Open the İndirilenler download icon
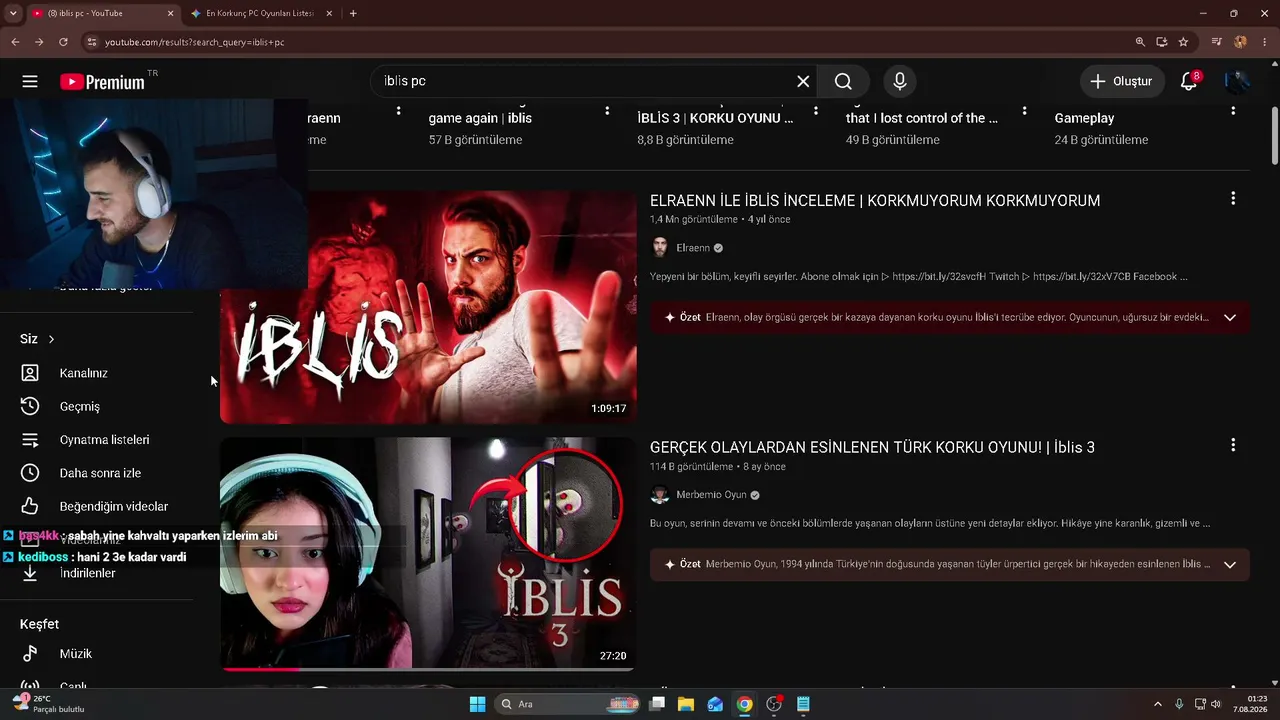 click(x=30, y=573)
